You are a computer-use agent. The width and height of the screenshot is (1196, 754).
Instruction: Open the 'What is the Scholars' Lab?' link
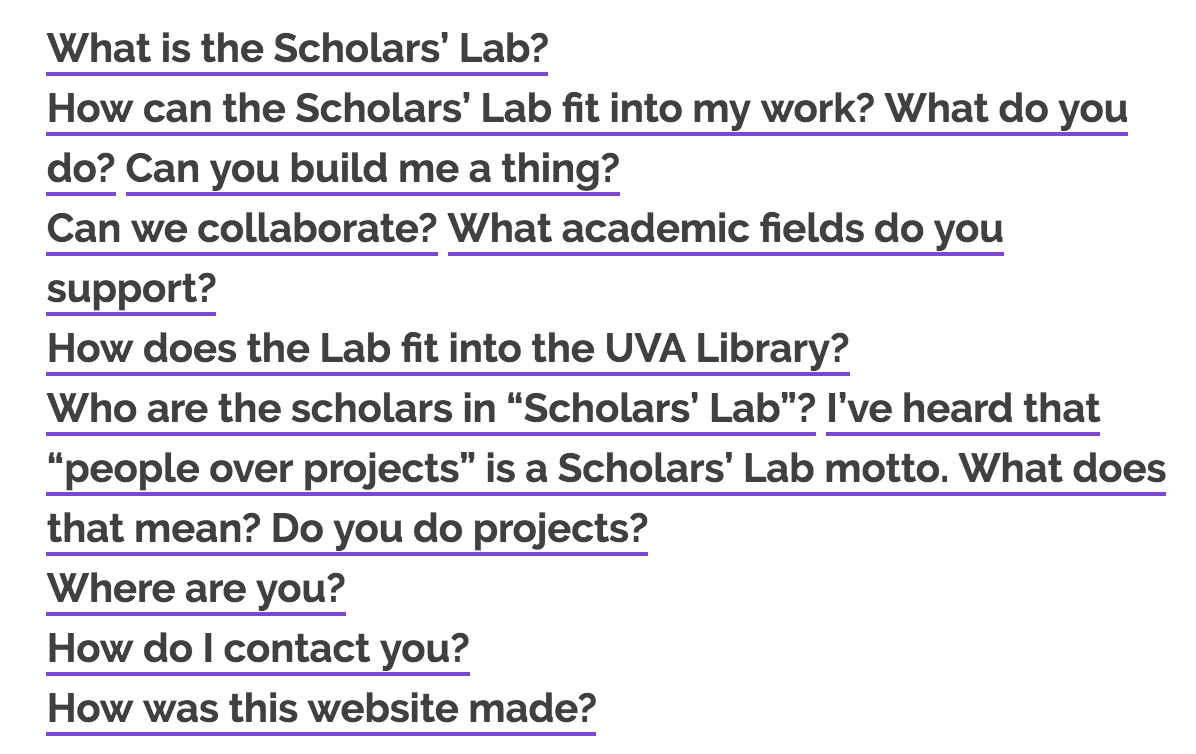click(297, 48)
